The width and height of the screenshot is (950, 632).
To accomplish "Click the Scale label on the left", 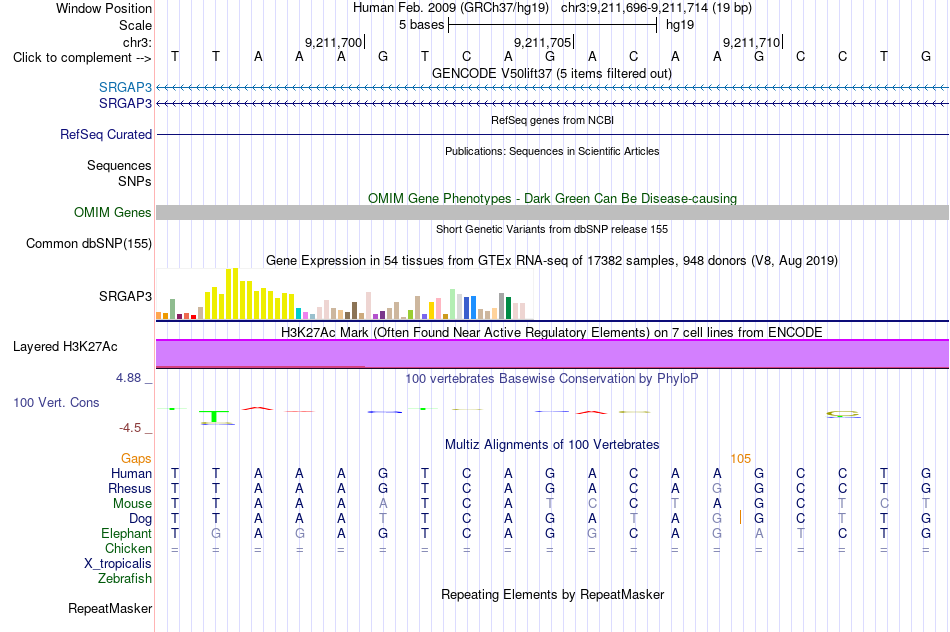I will (135, 25).
